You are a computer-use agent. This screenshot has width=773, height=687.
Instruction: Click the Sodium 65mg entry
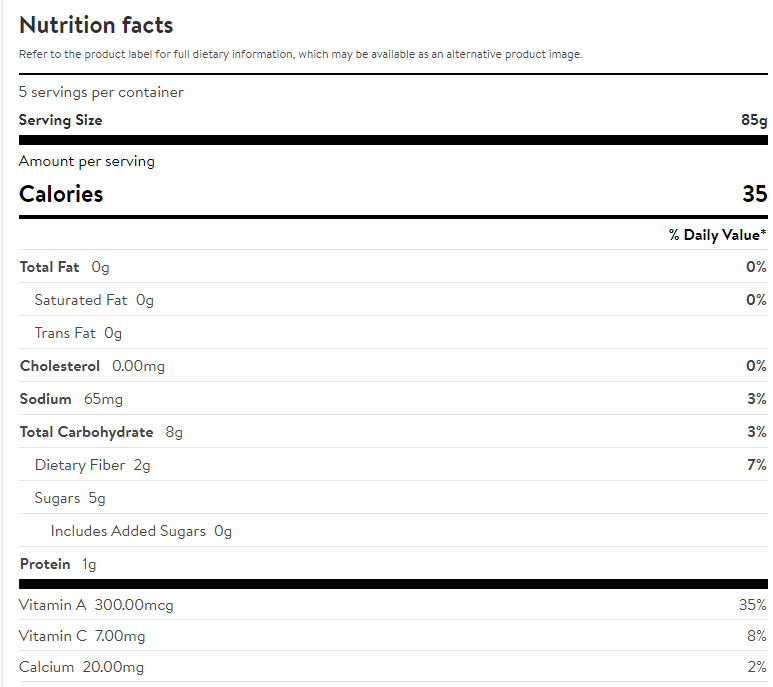point(71,399)
